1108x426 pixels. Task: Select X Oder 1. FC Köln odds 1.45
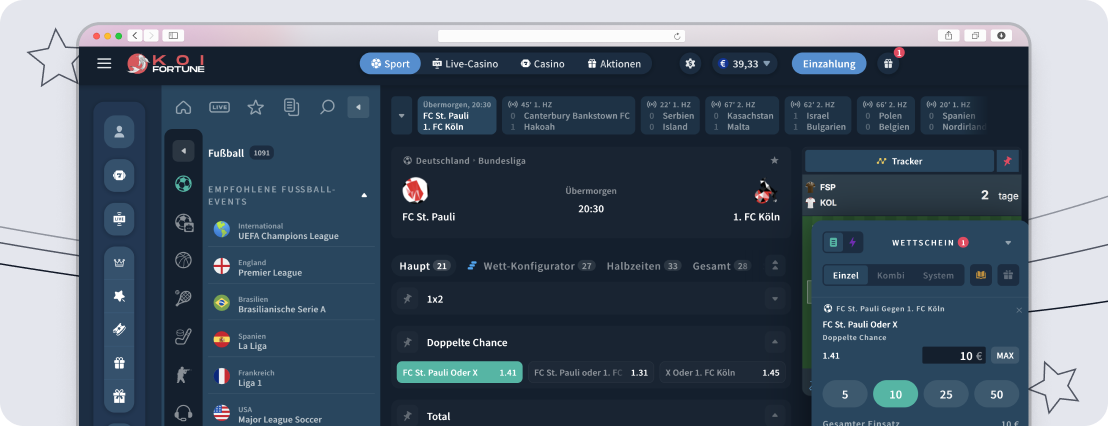click(722, 372)
